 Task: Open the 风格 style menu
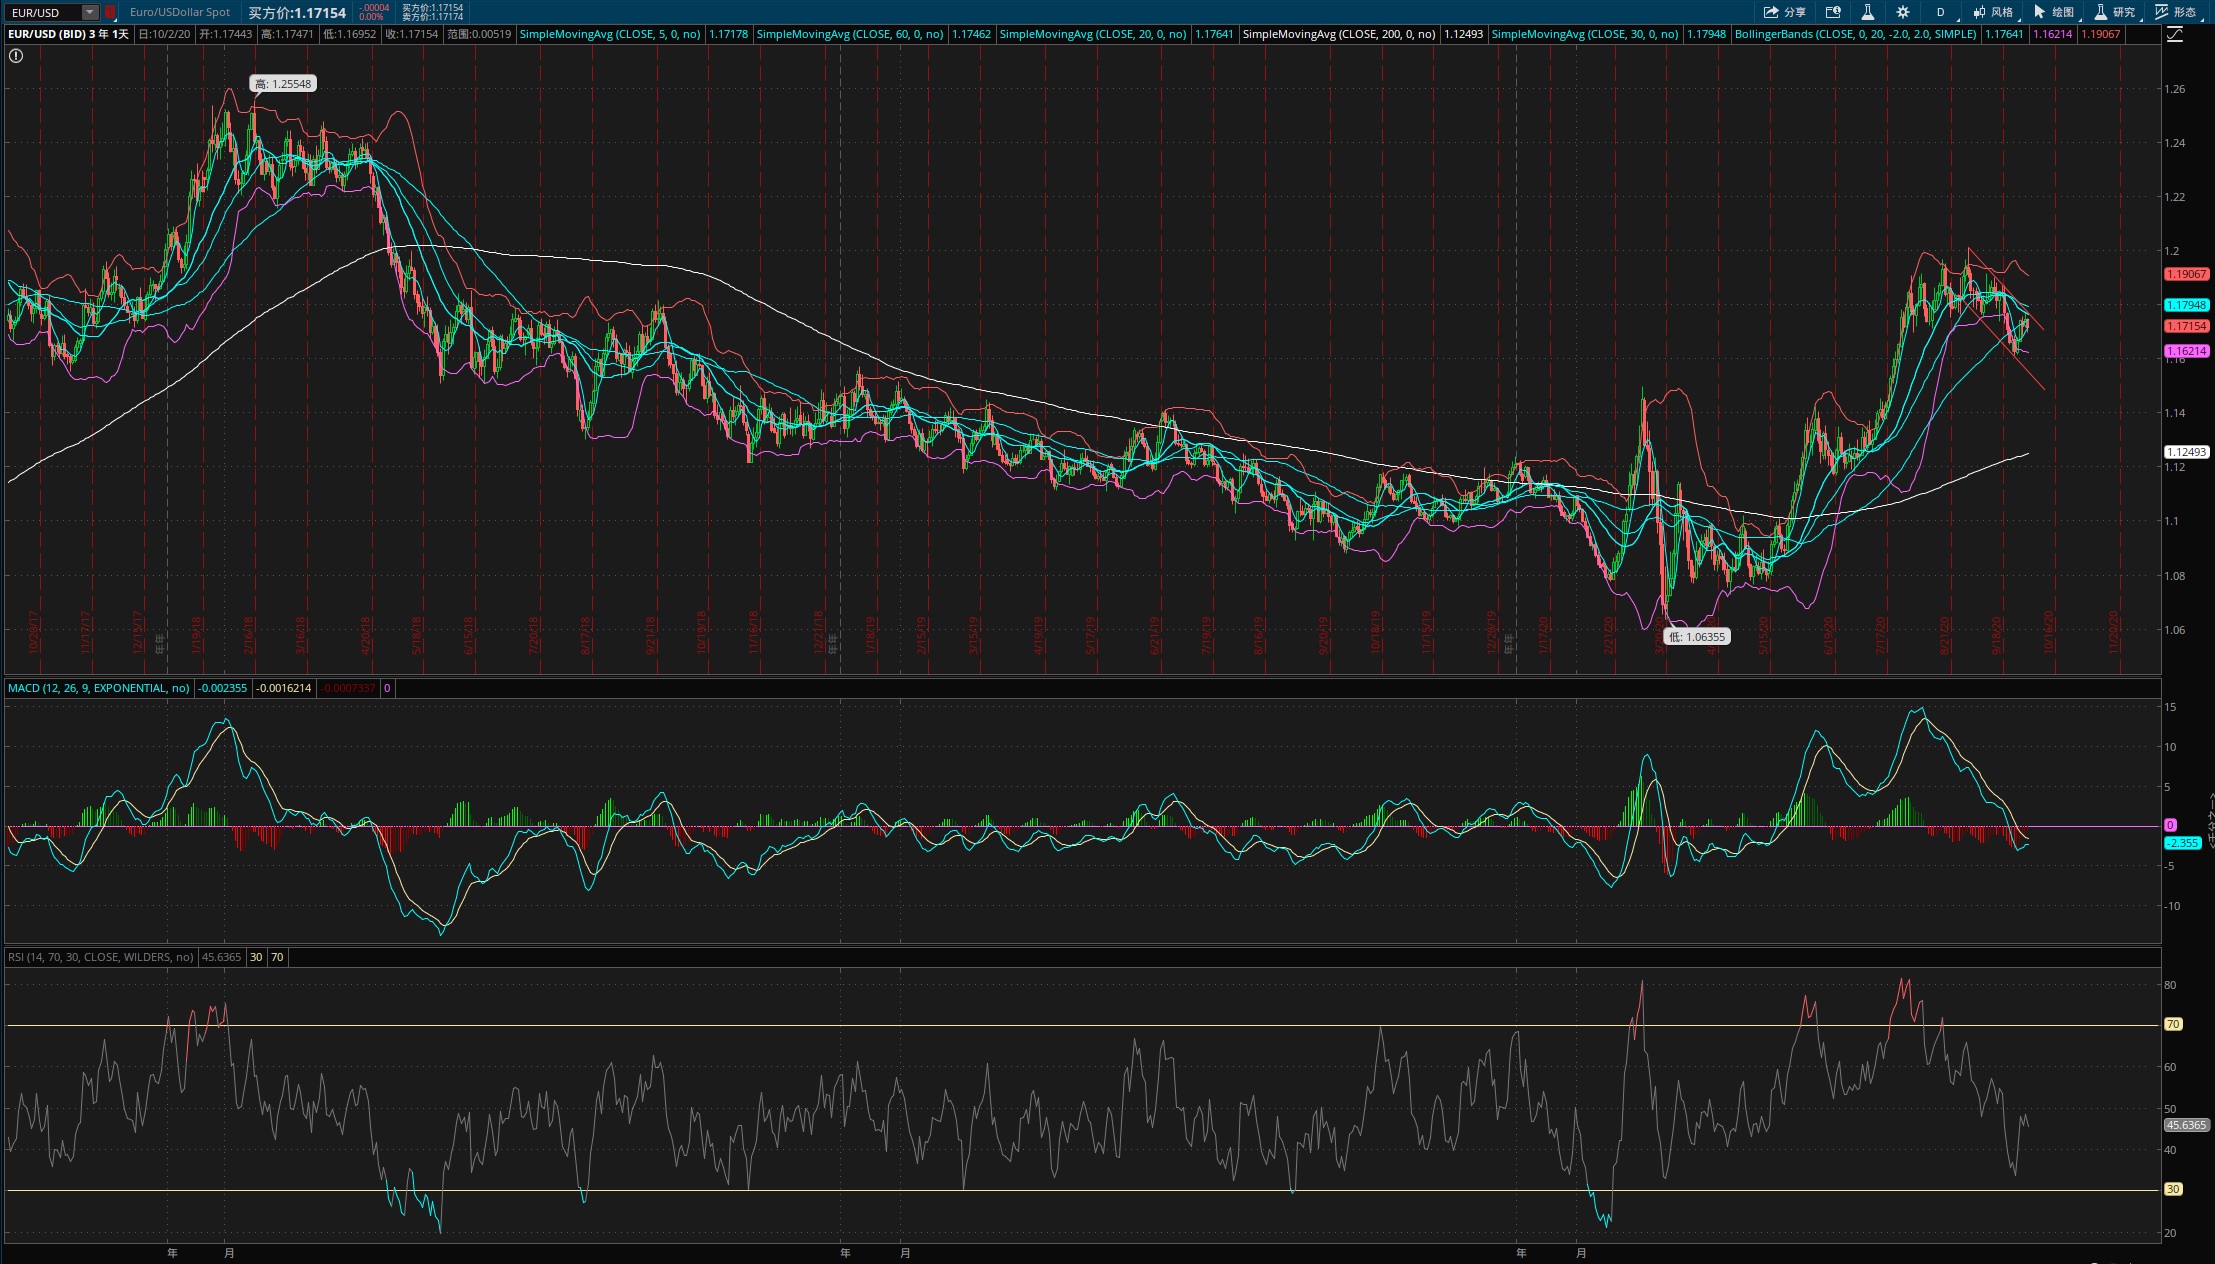pyautogui.click(x=1993, y=12)
